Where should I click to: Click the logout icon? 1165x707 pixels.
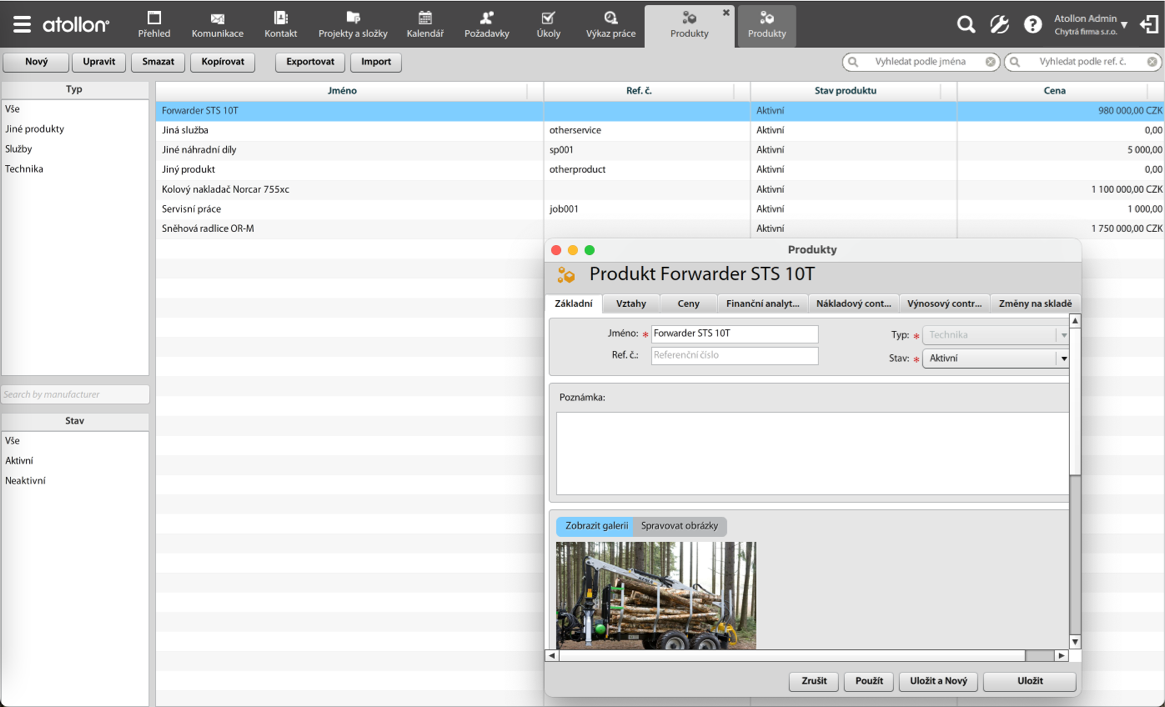(x=1149, y=24)
